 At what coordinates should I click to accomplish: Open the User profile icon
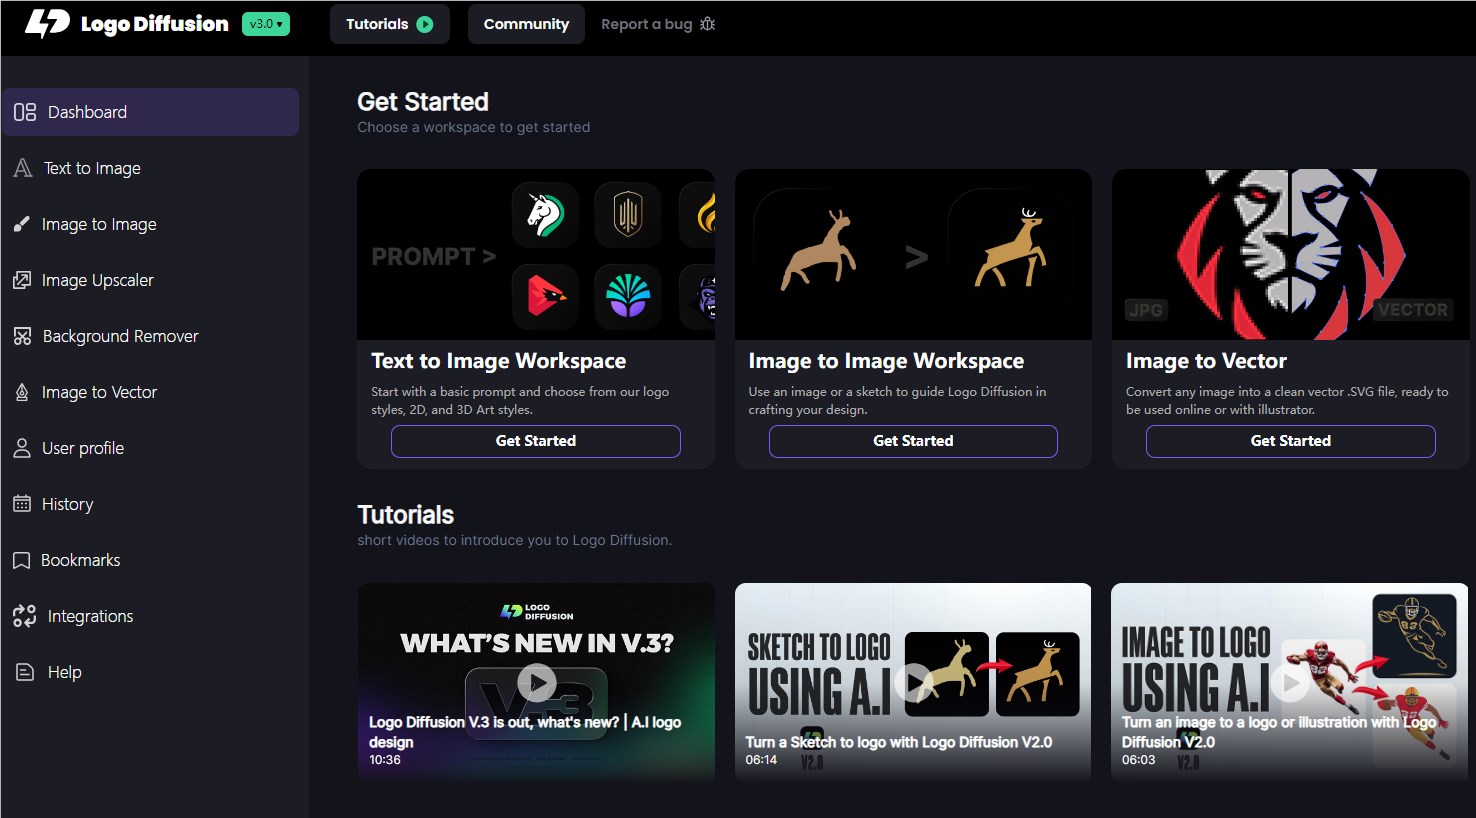tap(22, 448)
